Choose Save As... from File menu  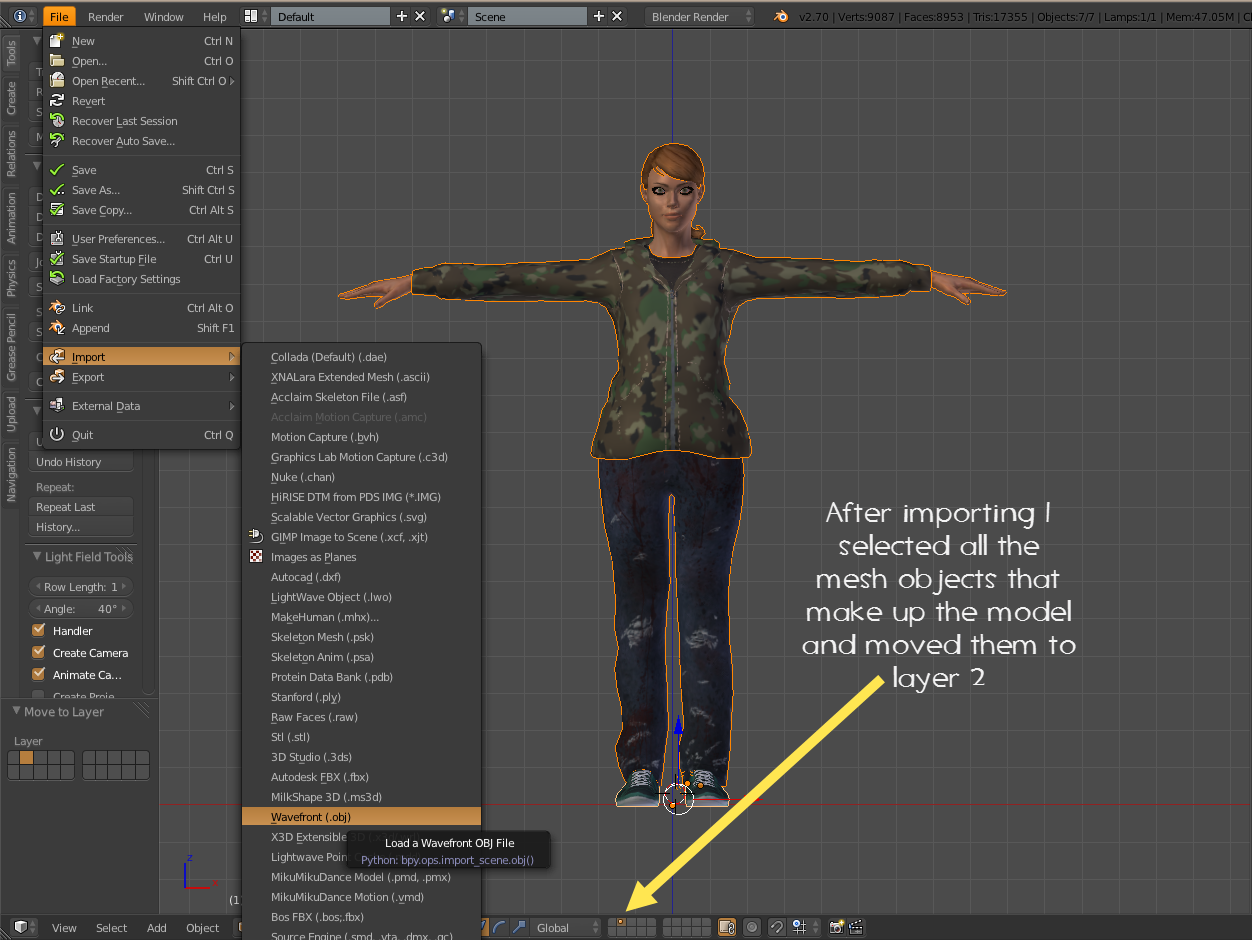click(x=141, y=190)
